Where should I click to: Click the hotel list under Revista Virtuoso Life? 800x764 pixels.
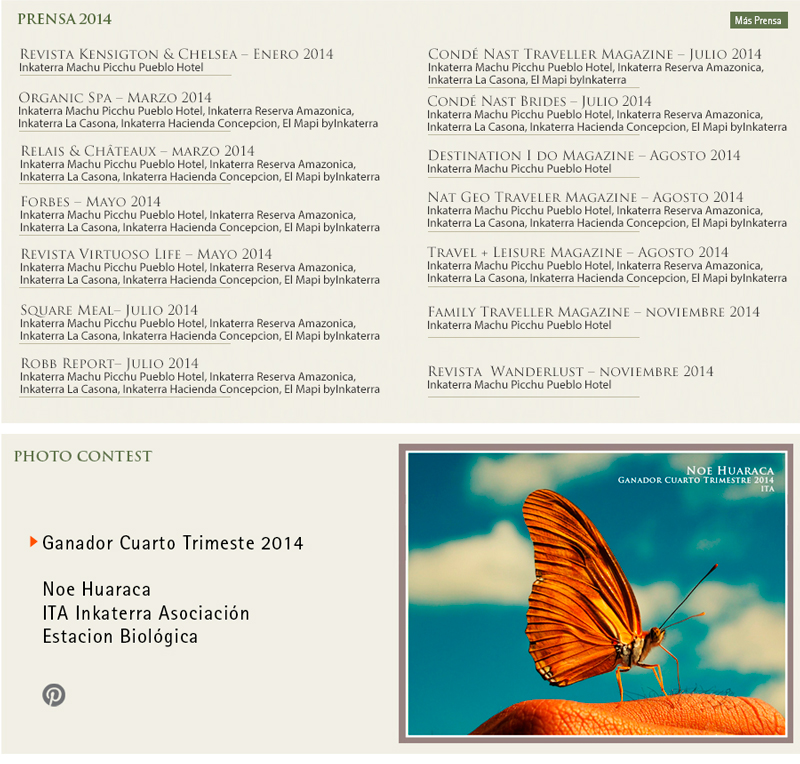point(200,274)
